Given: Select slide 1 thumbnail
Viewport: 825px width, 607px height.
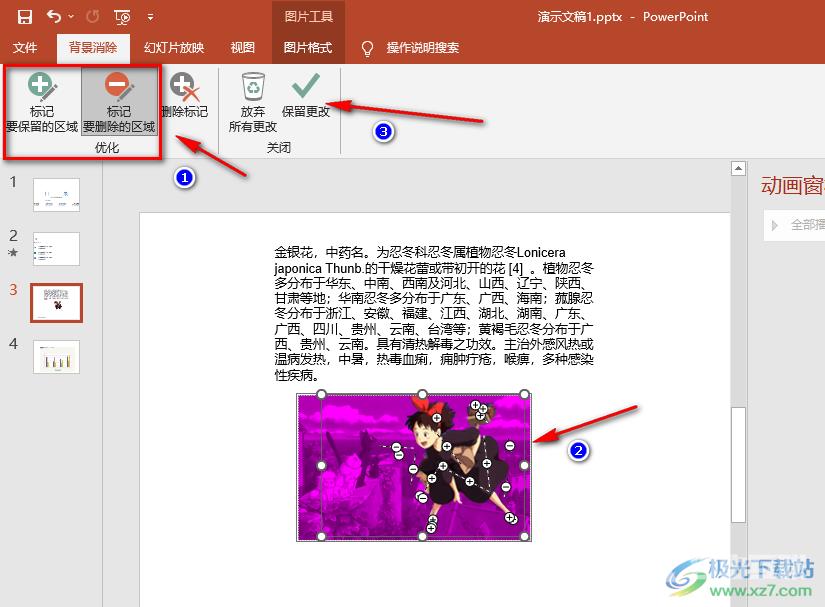Looking at the screenshot, I should pos(56,195).
